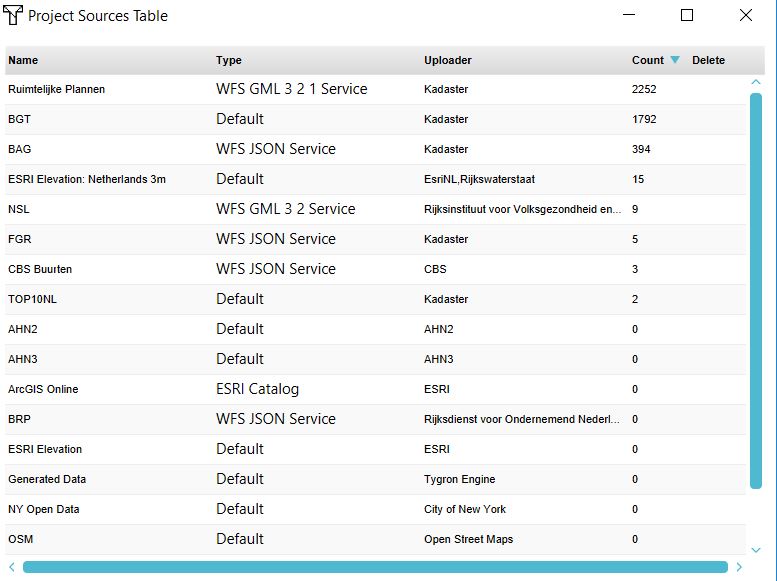Image resolution: width=777 pixels, height=581 pixels.
Task: Click the horizontal scrollbar right arrow
Action: [x=739, y=567]
